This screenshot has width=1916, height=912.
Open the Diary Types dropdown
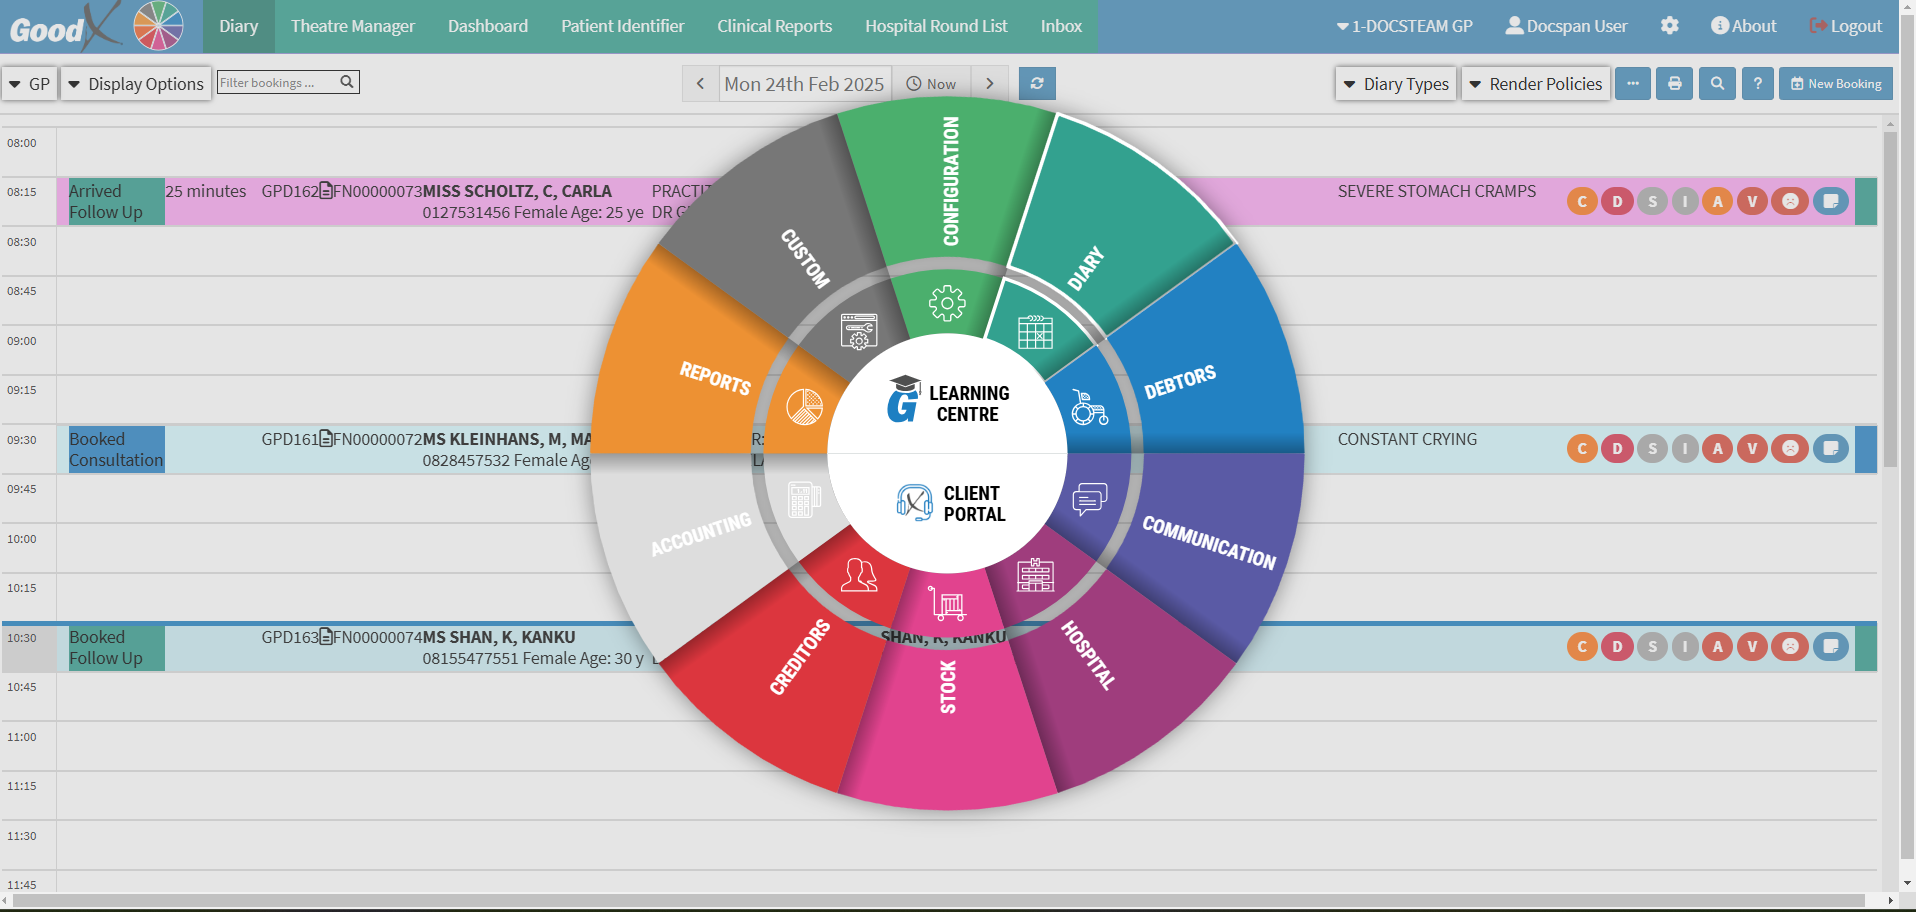click(1395, 84)
